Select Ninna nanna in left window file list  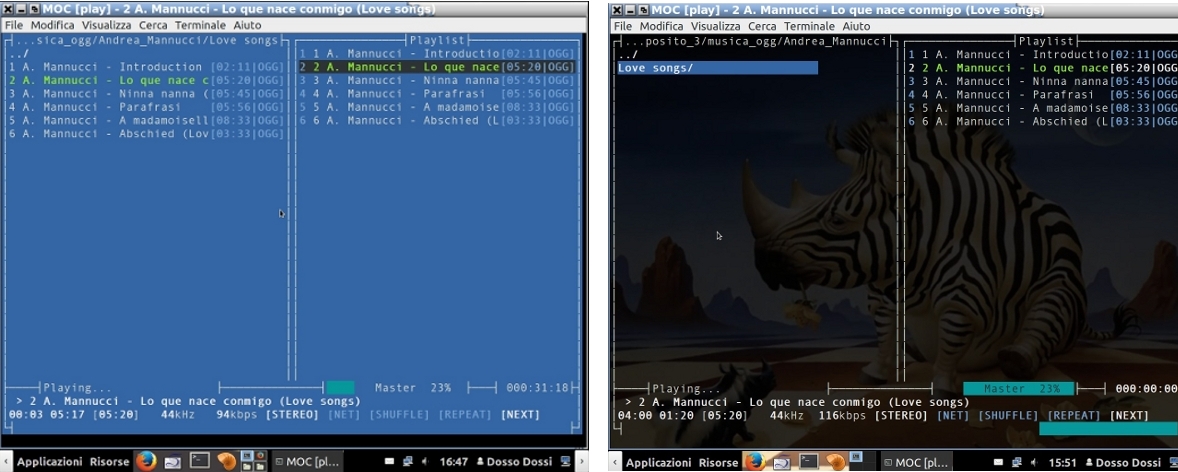click(x=146, y=94)
